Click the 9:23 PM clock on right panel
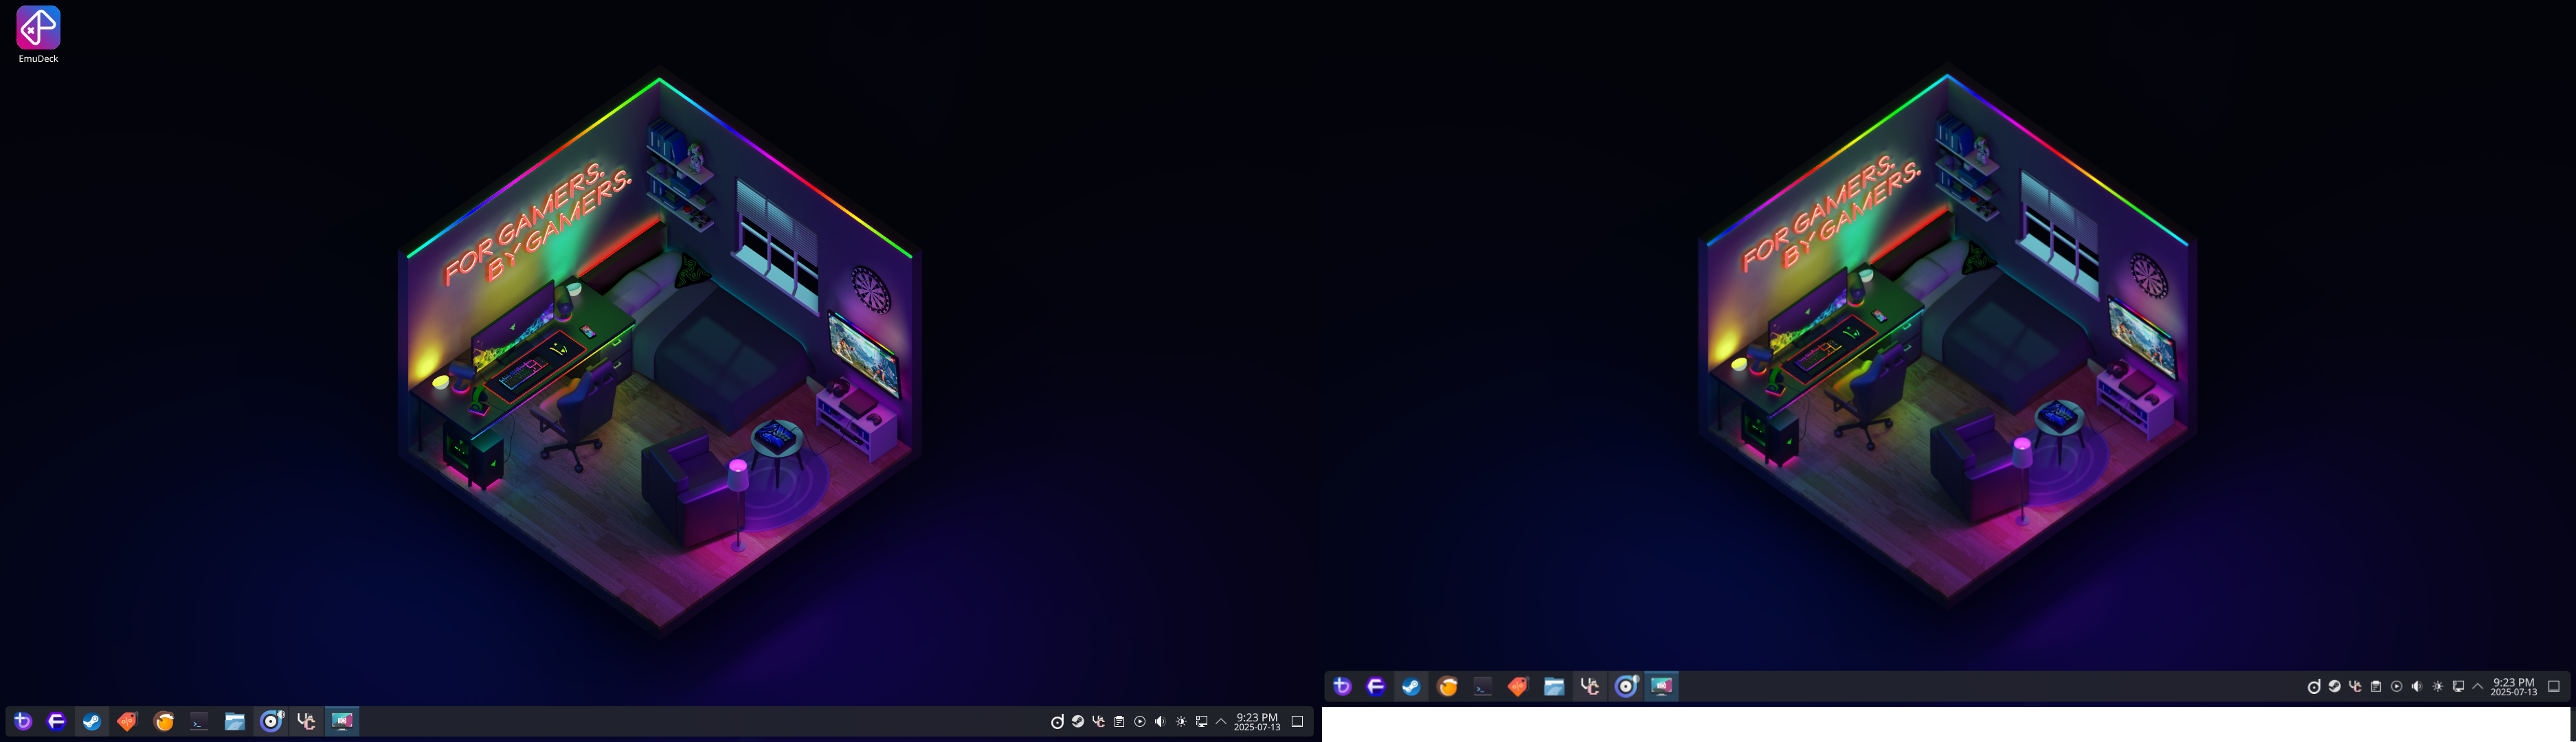 [x=2514, y=686]
